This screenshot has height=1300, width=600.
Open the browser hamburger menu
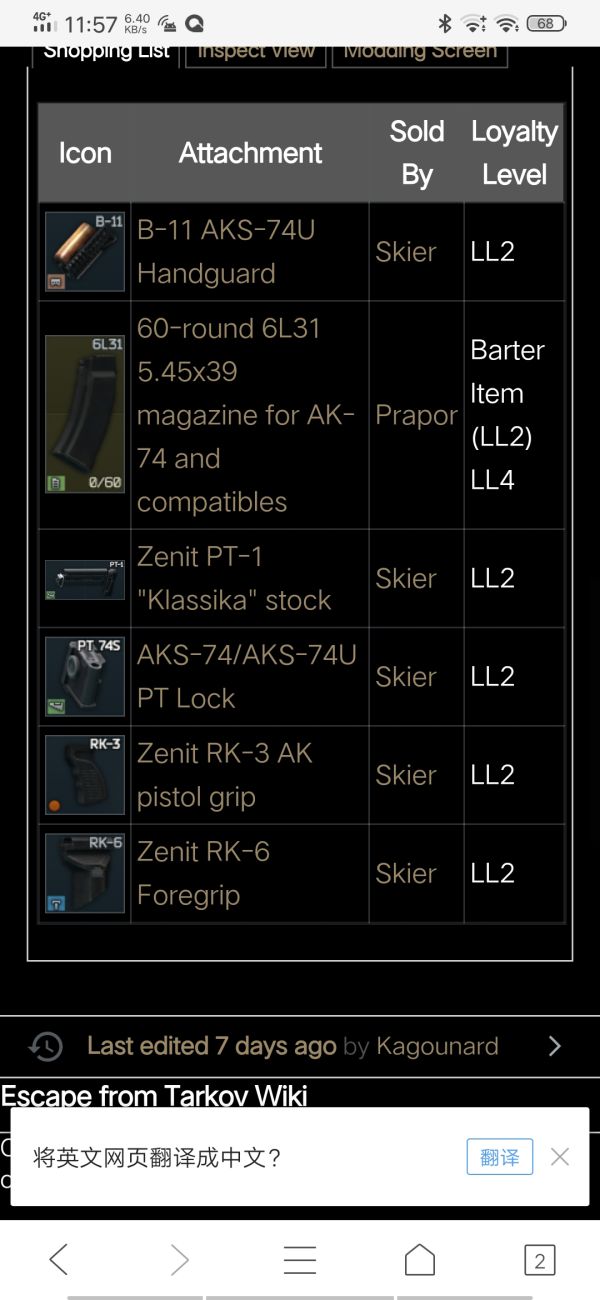[x=299, y=1260]
